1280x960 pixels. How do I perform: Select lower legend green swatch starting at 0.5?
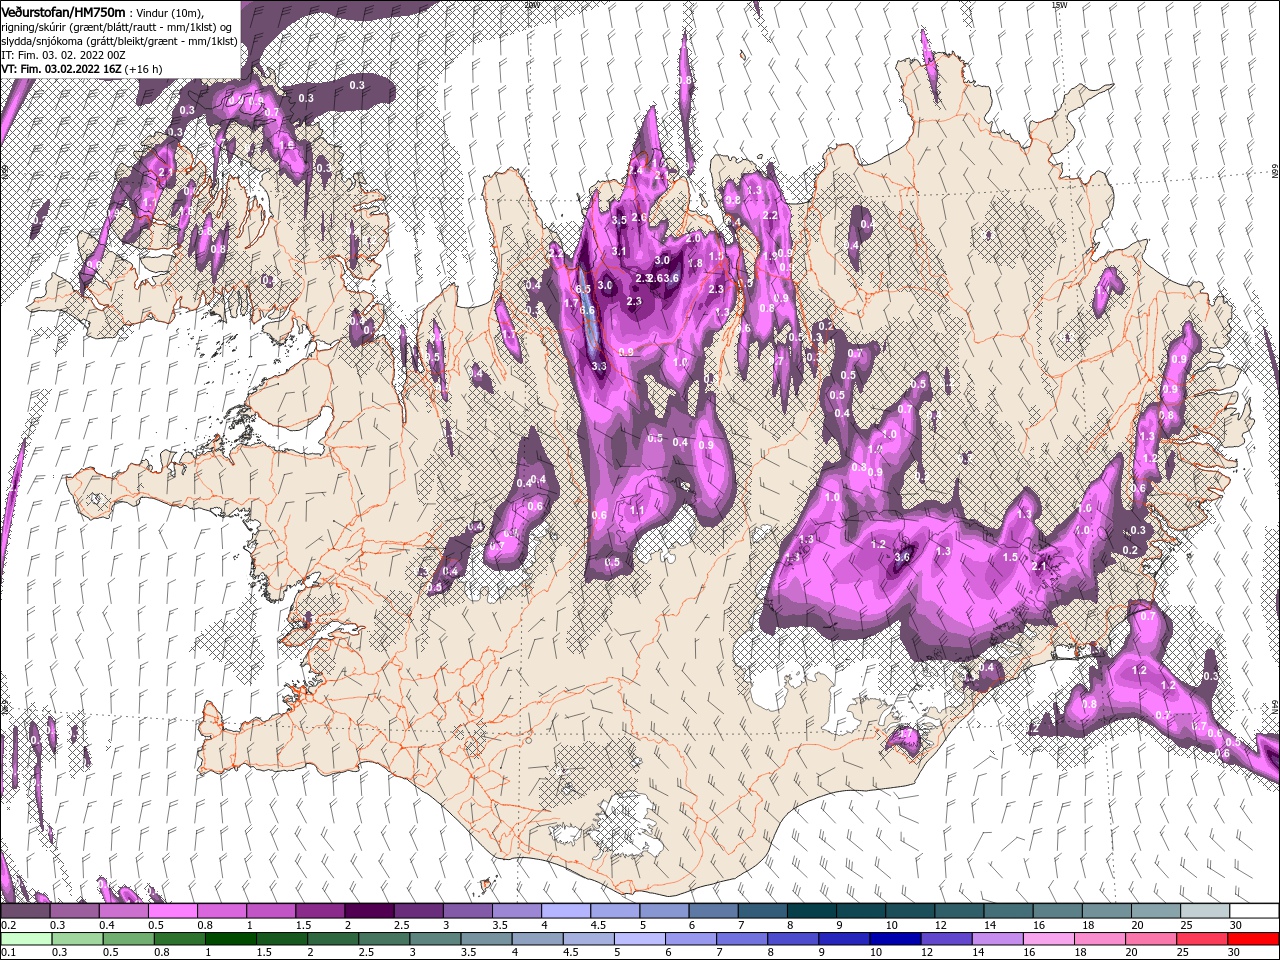pyautogui.click(x=129, y=939)
